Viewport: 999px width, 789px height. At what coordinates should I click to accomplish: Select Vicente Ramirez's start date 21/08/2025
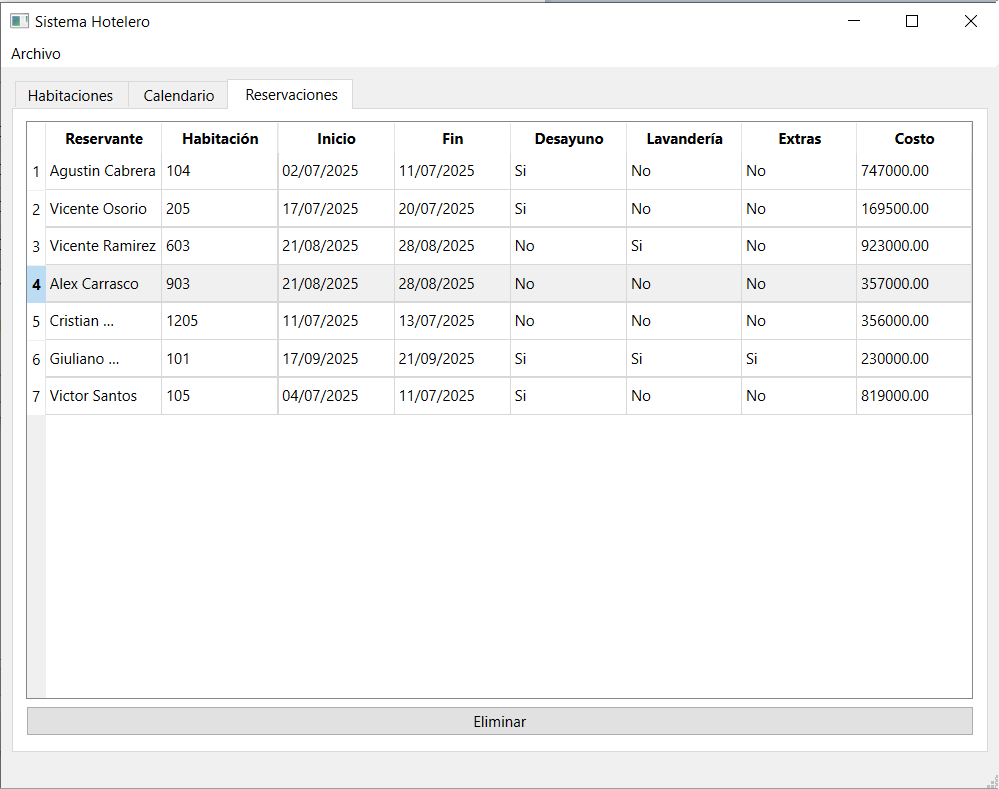pyautogui.click(x=336, y=246)
